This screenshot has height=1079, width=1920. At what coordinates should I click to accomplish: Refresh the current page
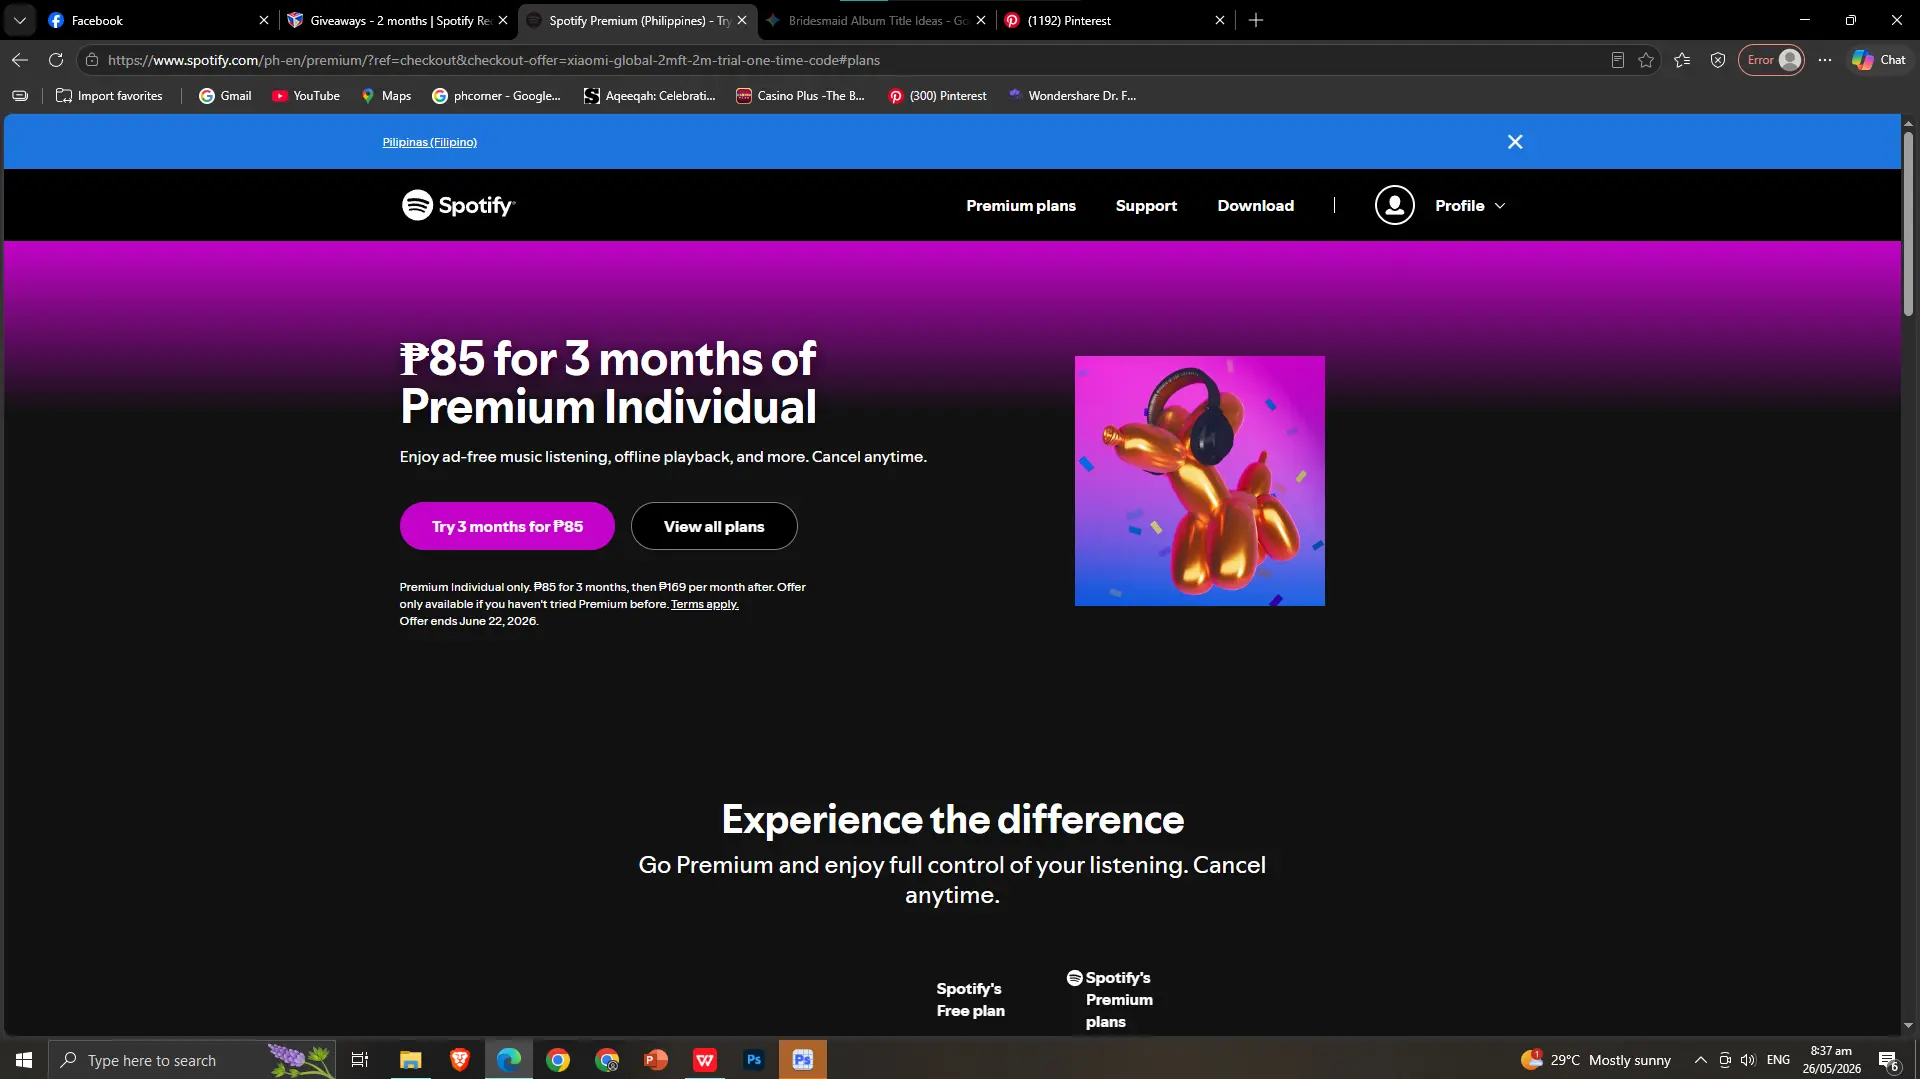(56, 60)
